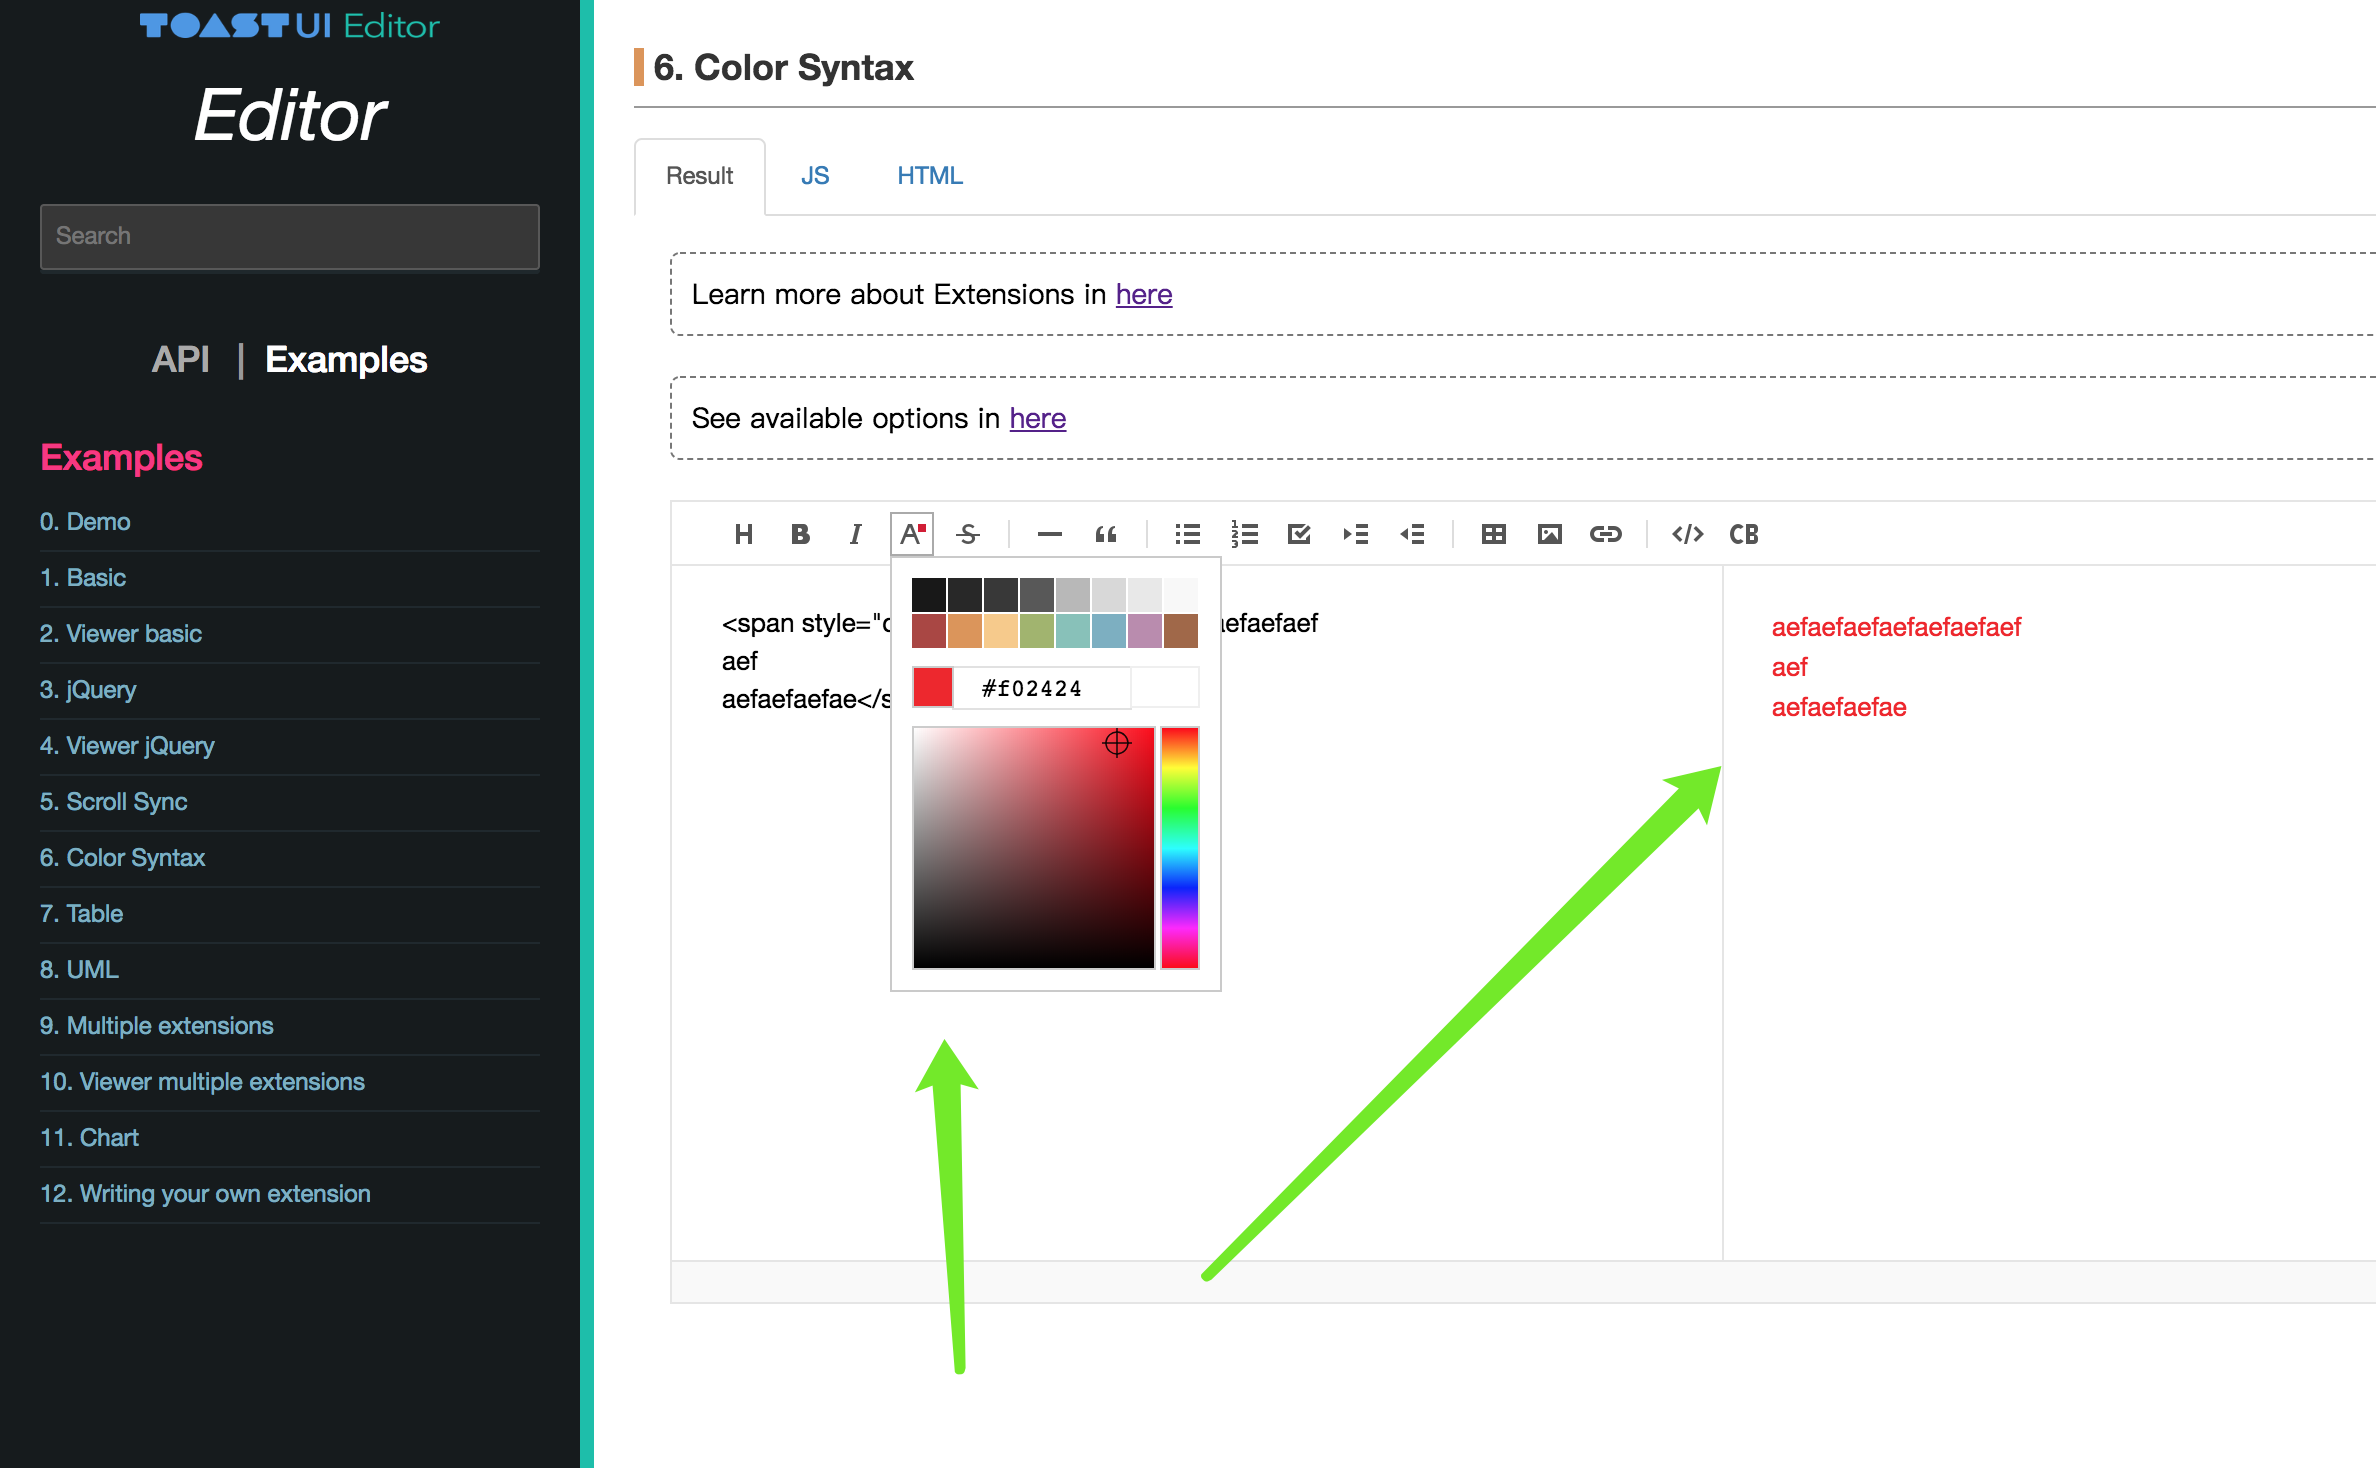Open the text color picker dropdown
The height and width of the screenshot is (1468, 2376).
pos(910,534)
